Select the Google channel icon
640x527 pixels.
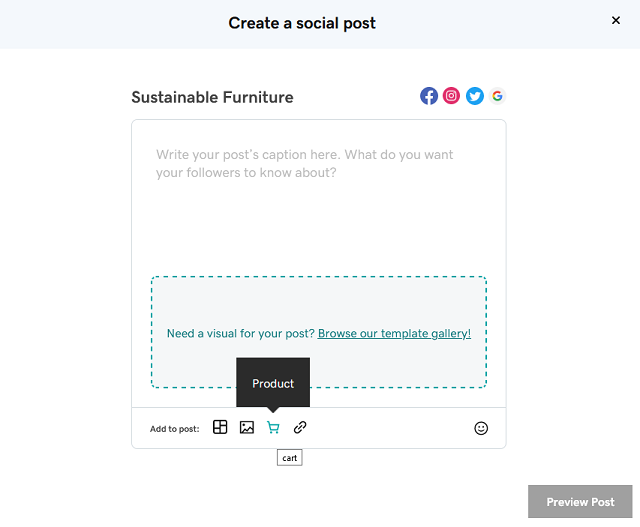click(497, 96)
